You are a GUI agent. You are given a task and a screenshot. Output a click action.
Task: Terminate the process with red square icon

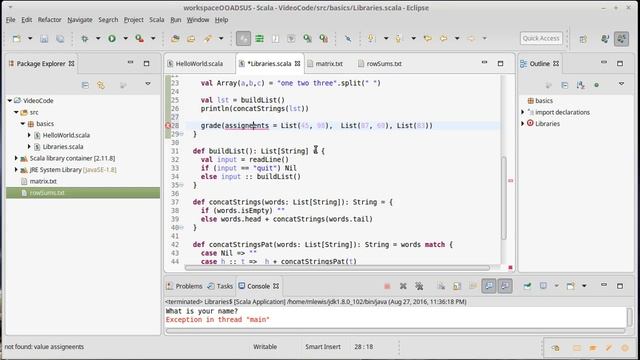387,287
